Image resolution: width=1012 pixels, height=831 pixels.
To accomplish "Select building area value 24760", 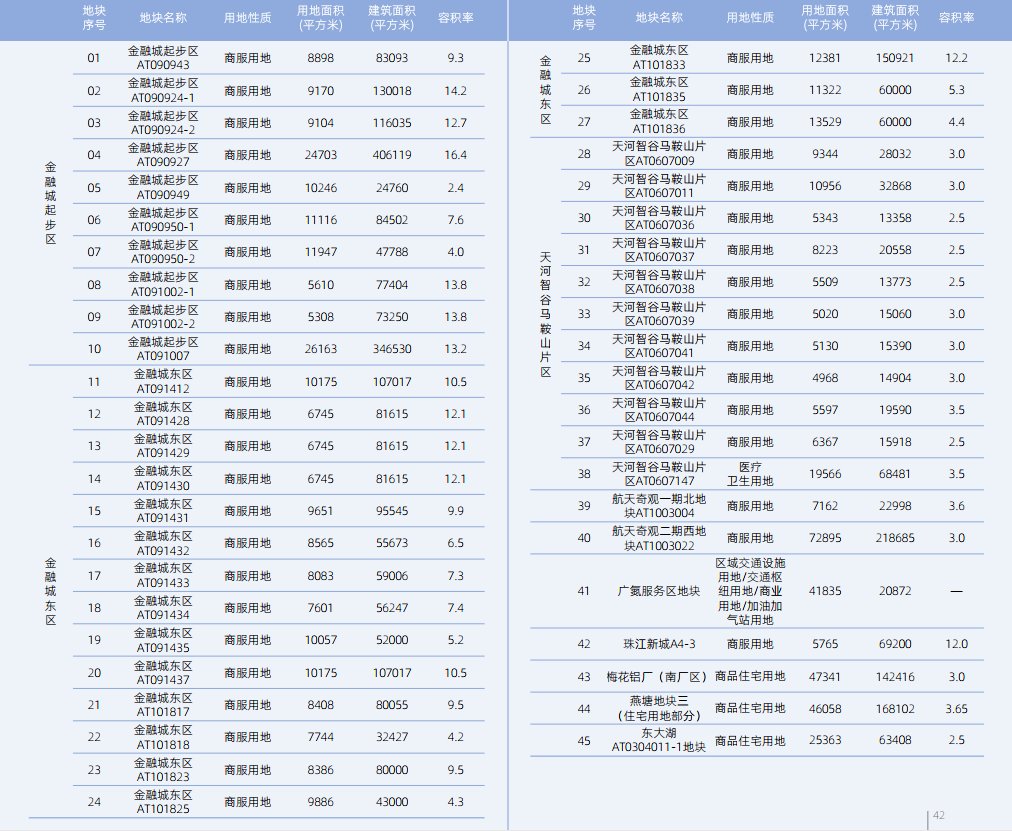I will tap(392, 188).
